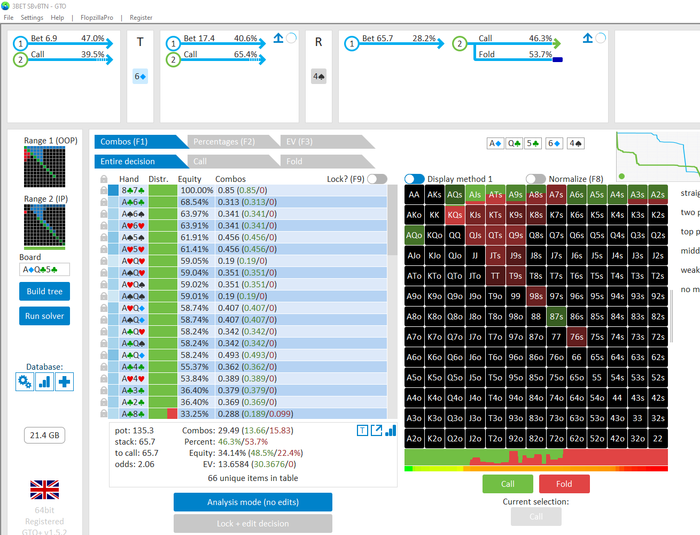Toggle Lock? (F9) switch

tap(377, 179)
